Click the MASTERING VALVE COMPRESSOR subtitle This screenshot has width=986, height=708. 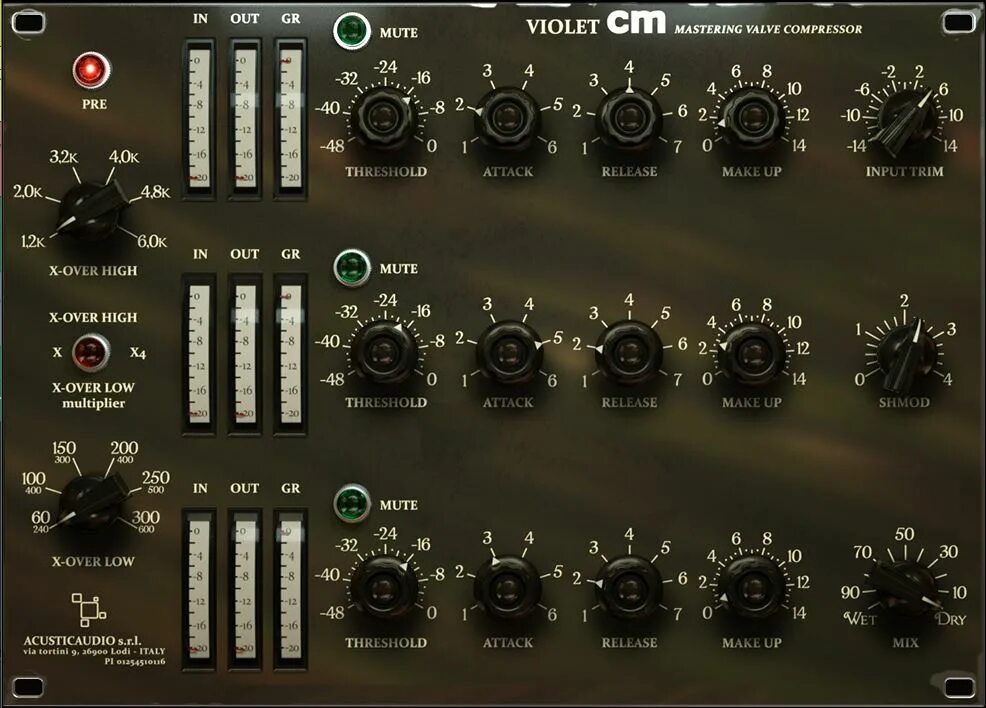click(768, 29)
